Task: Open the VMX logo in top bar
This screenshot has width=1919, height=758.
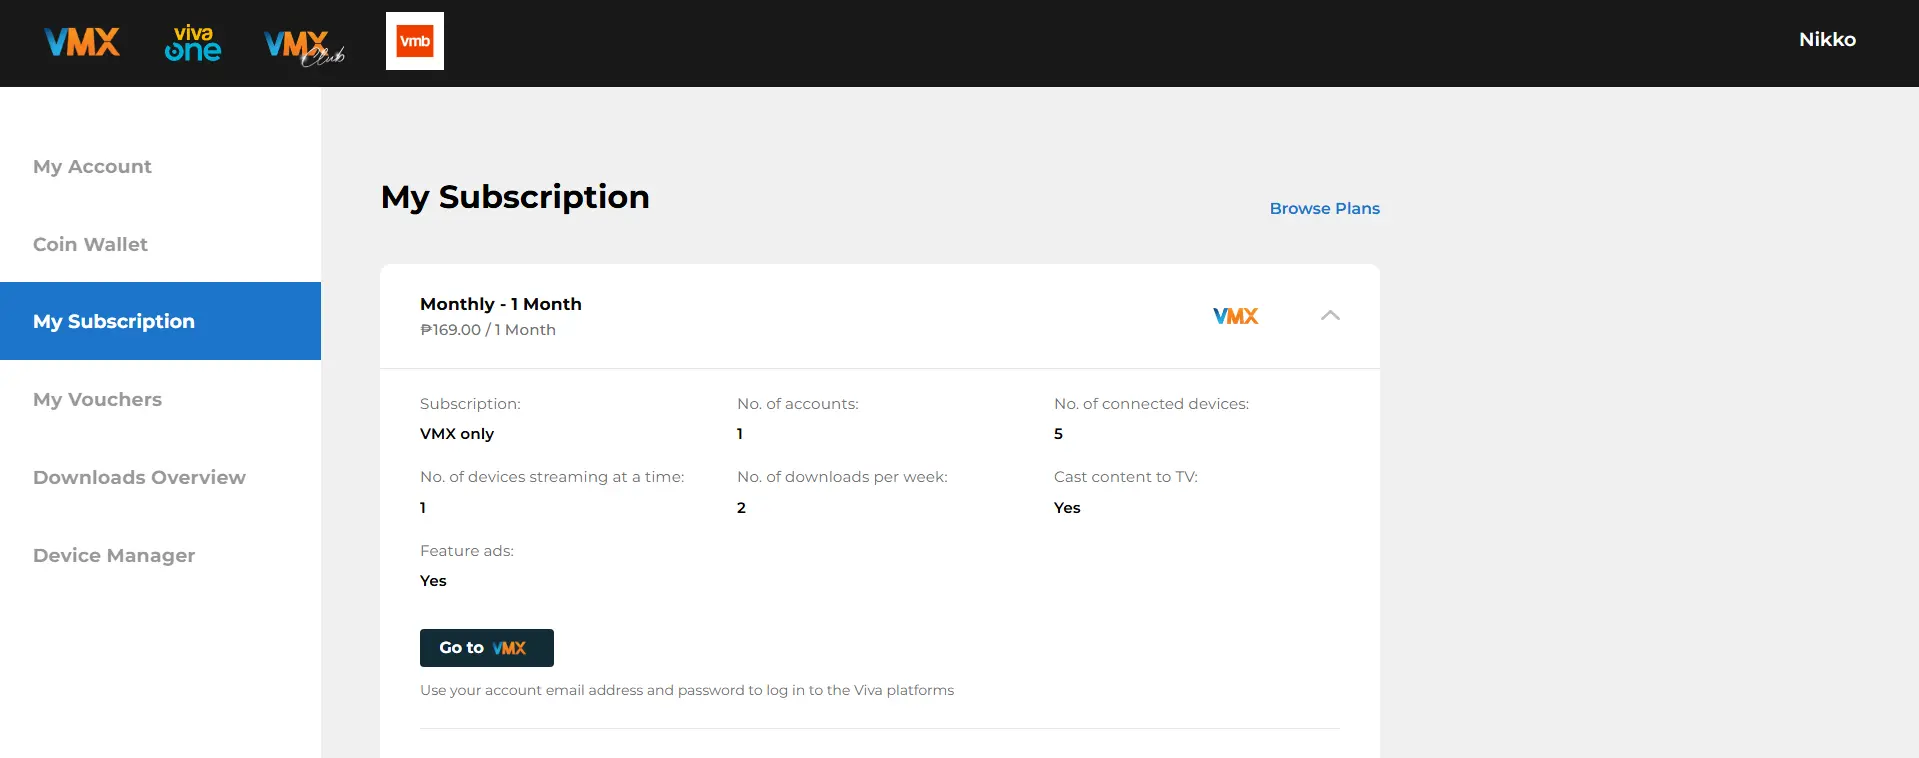Action: [x=82, y=42]
